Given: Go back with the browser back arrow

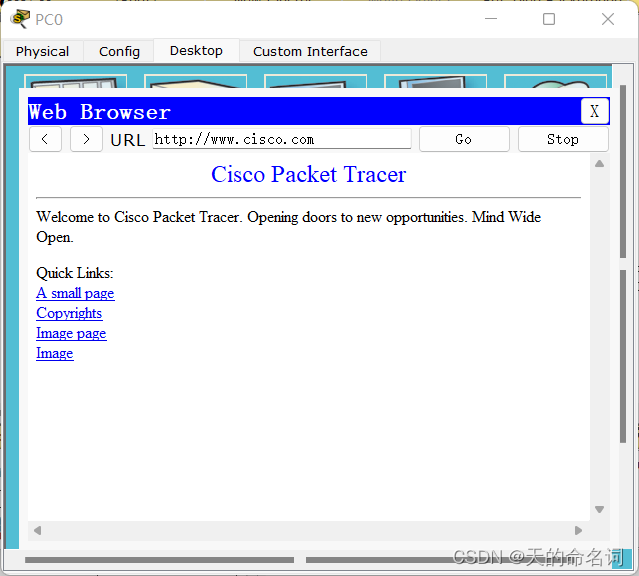Looking at the screenshot, I should 45,139.
